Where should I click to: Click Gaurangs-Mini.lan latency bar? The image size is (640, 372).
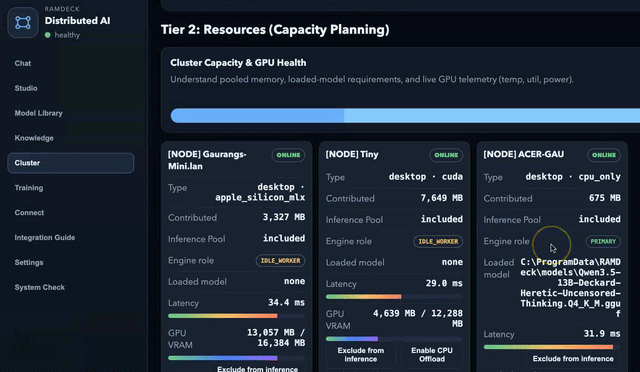tap(236, 316)
